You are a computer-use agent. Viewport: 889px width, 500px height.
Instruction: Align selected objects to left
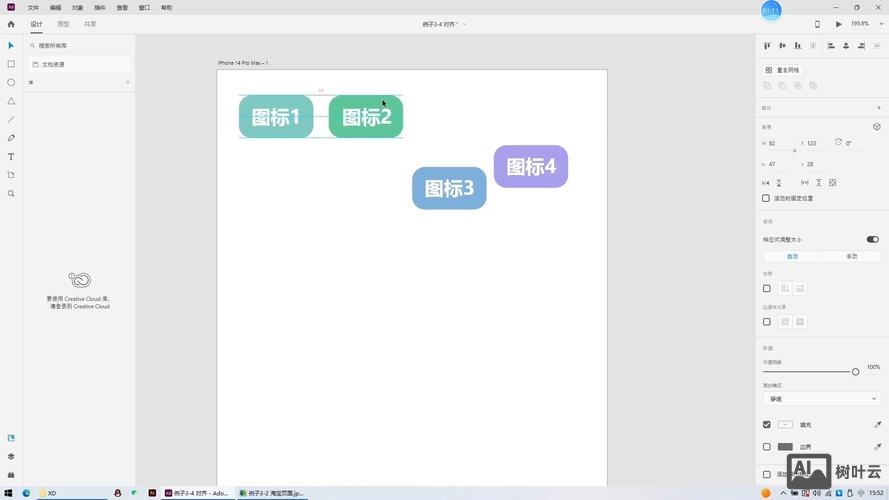tap(831, 45)
